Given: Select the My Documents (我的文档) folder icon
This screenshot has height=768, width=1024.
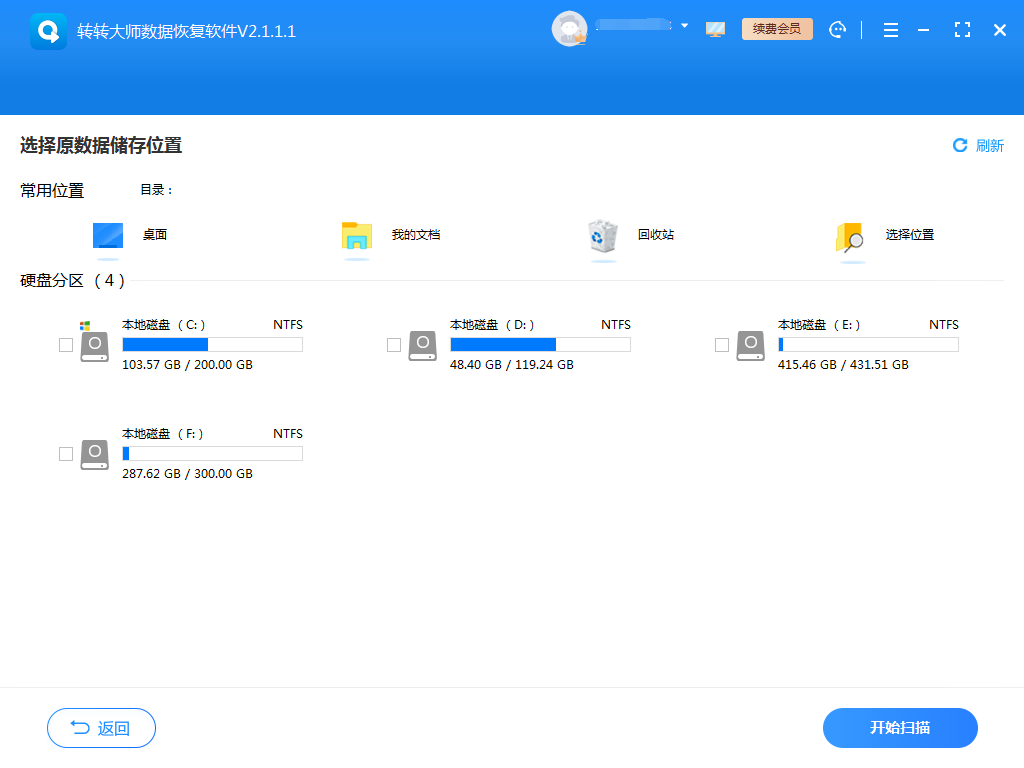Looking at the screenshot, I should point(356,236).
